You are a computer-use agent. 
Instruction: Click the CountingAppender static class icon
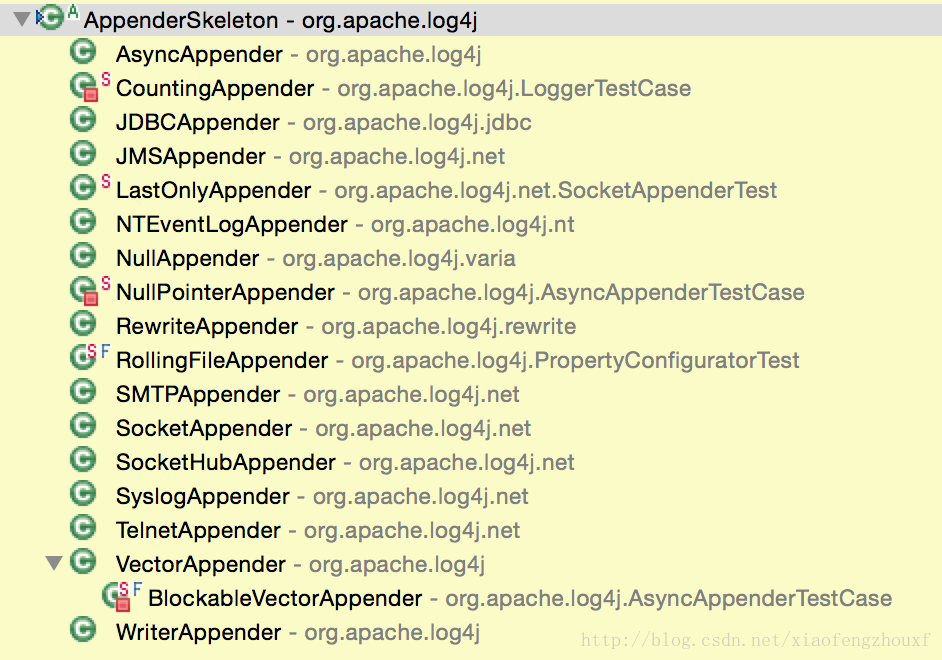[83, 88]
